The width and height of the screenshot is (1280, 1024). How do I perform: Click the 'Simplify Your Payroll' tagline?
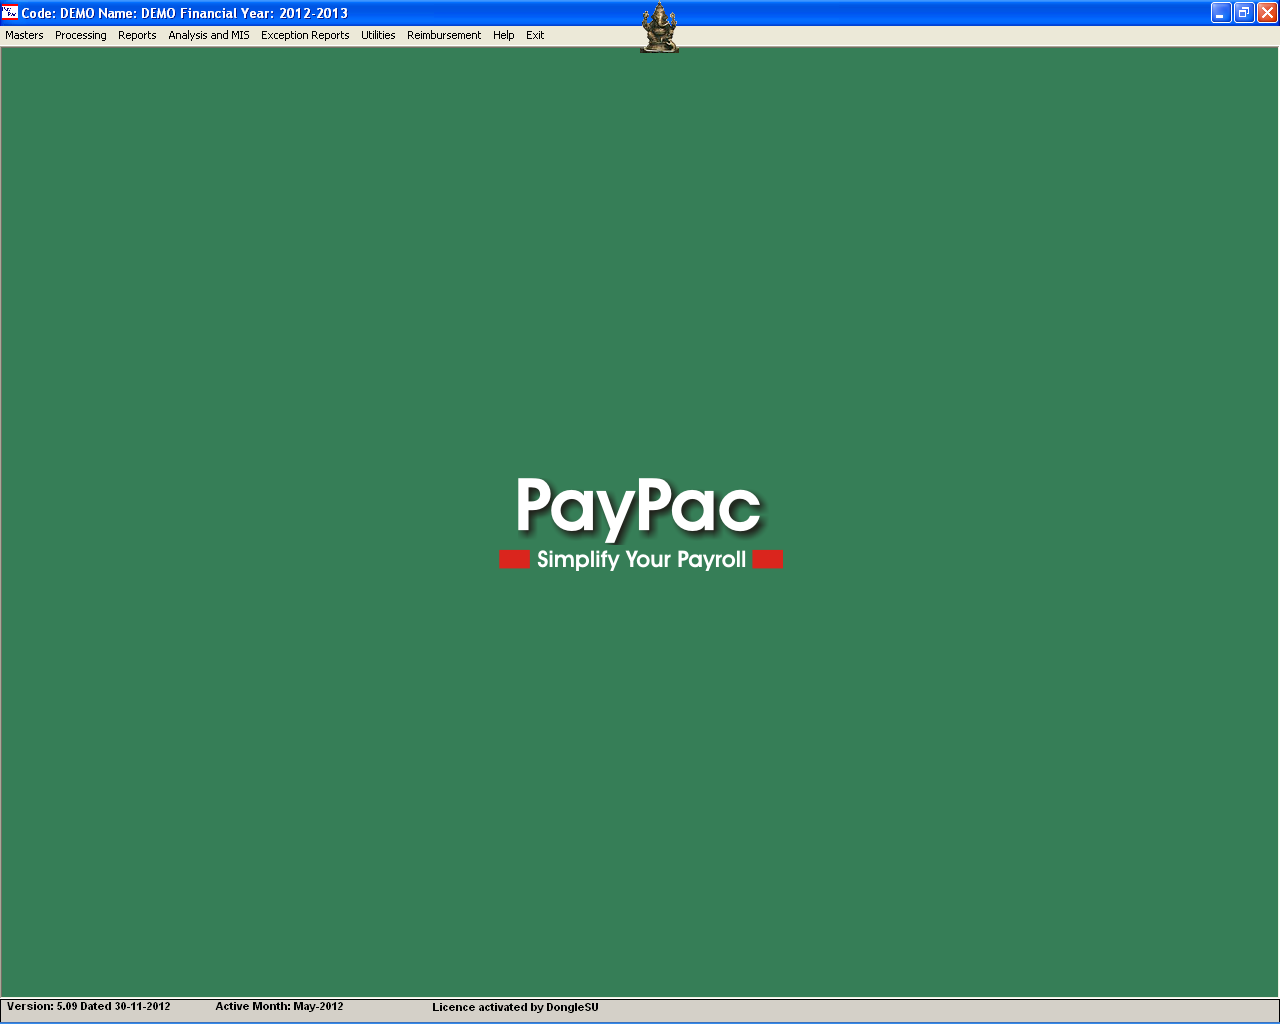coord(641,559)
